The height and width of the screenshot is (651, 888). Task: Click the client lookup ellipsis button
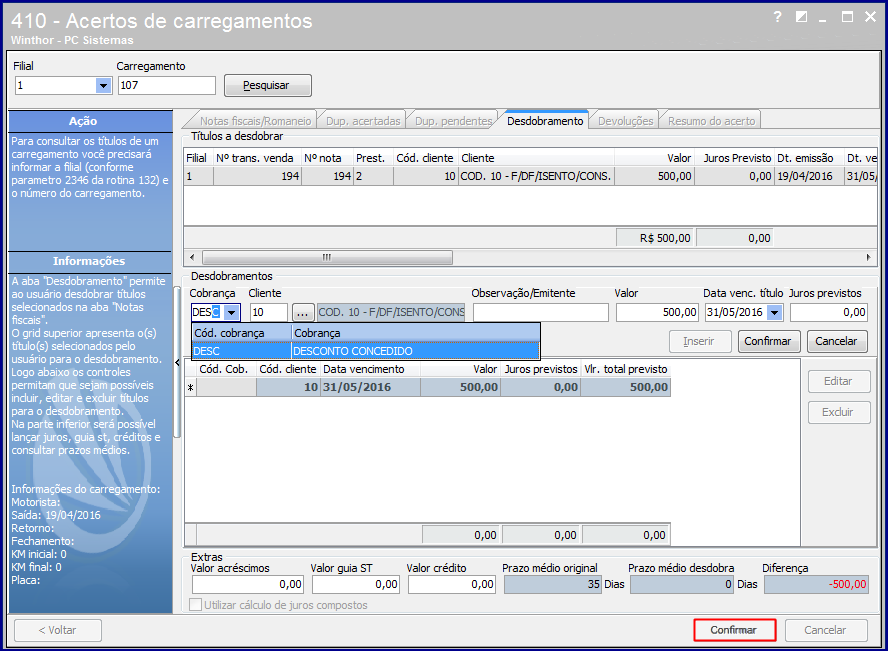pos(302,312)
